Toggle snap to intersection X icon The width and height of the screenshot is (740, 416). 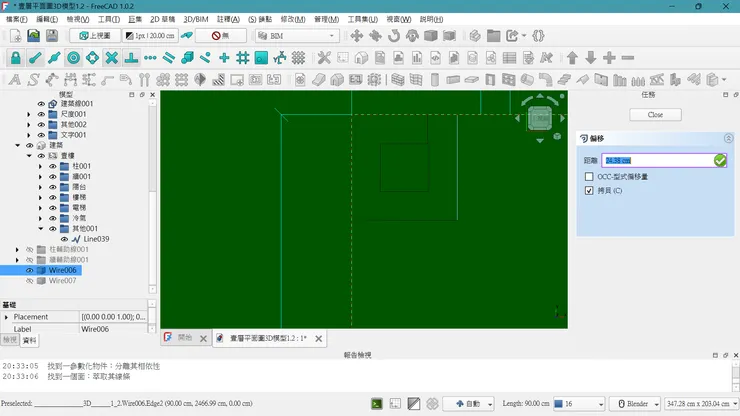coord(111,58)
